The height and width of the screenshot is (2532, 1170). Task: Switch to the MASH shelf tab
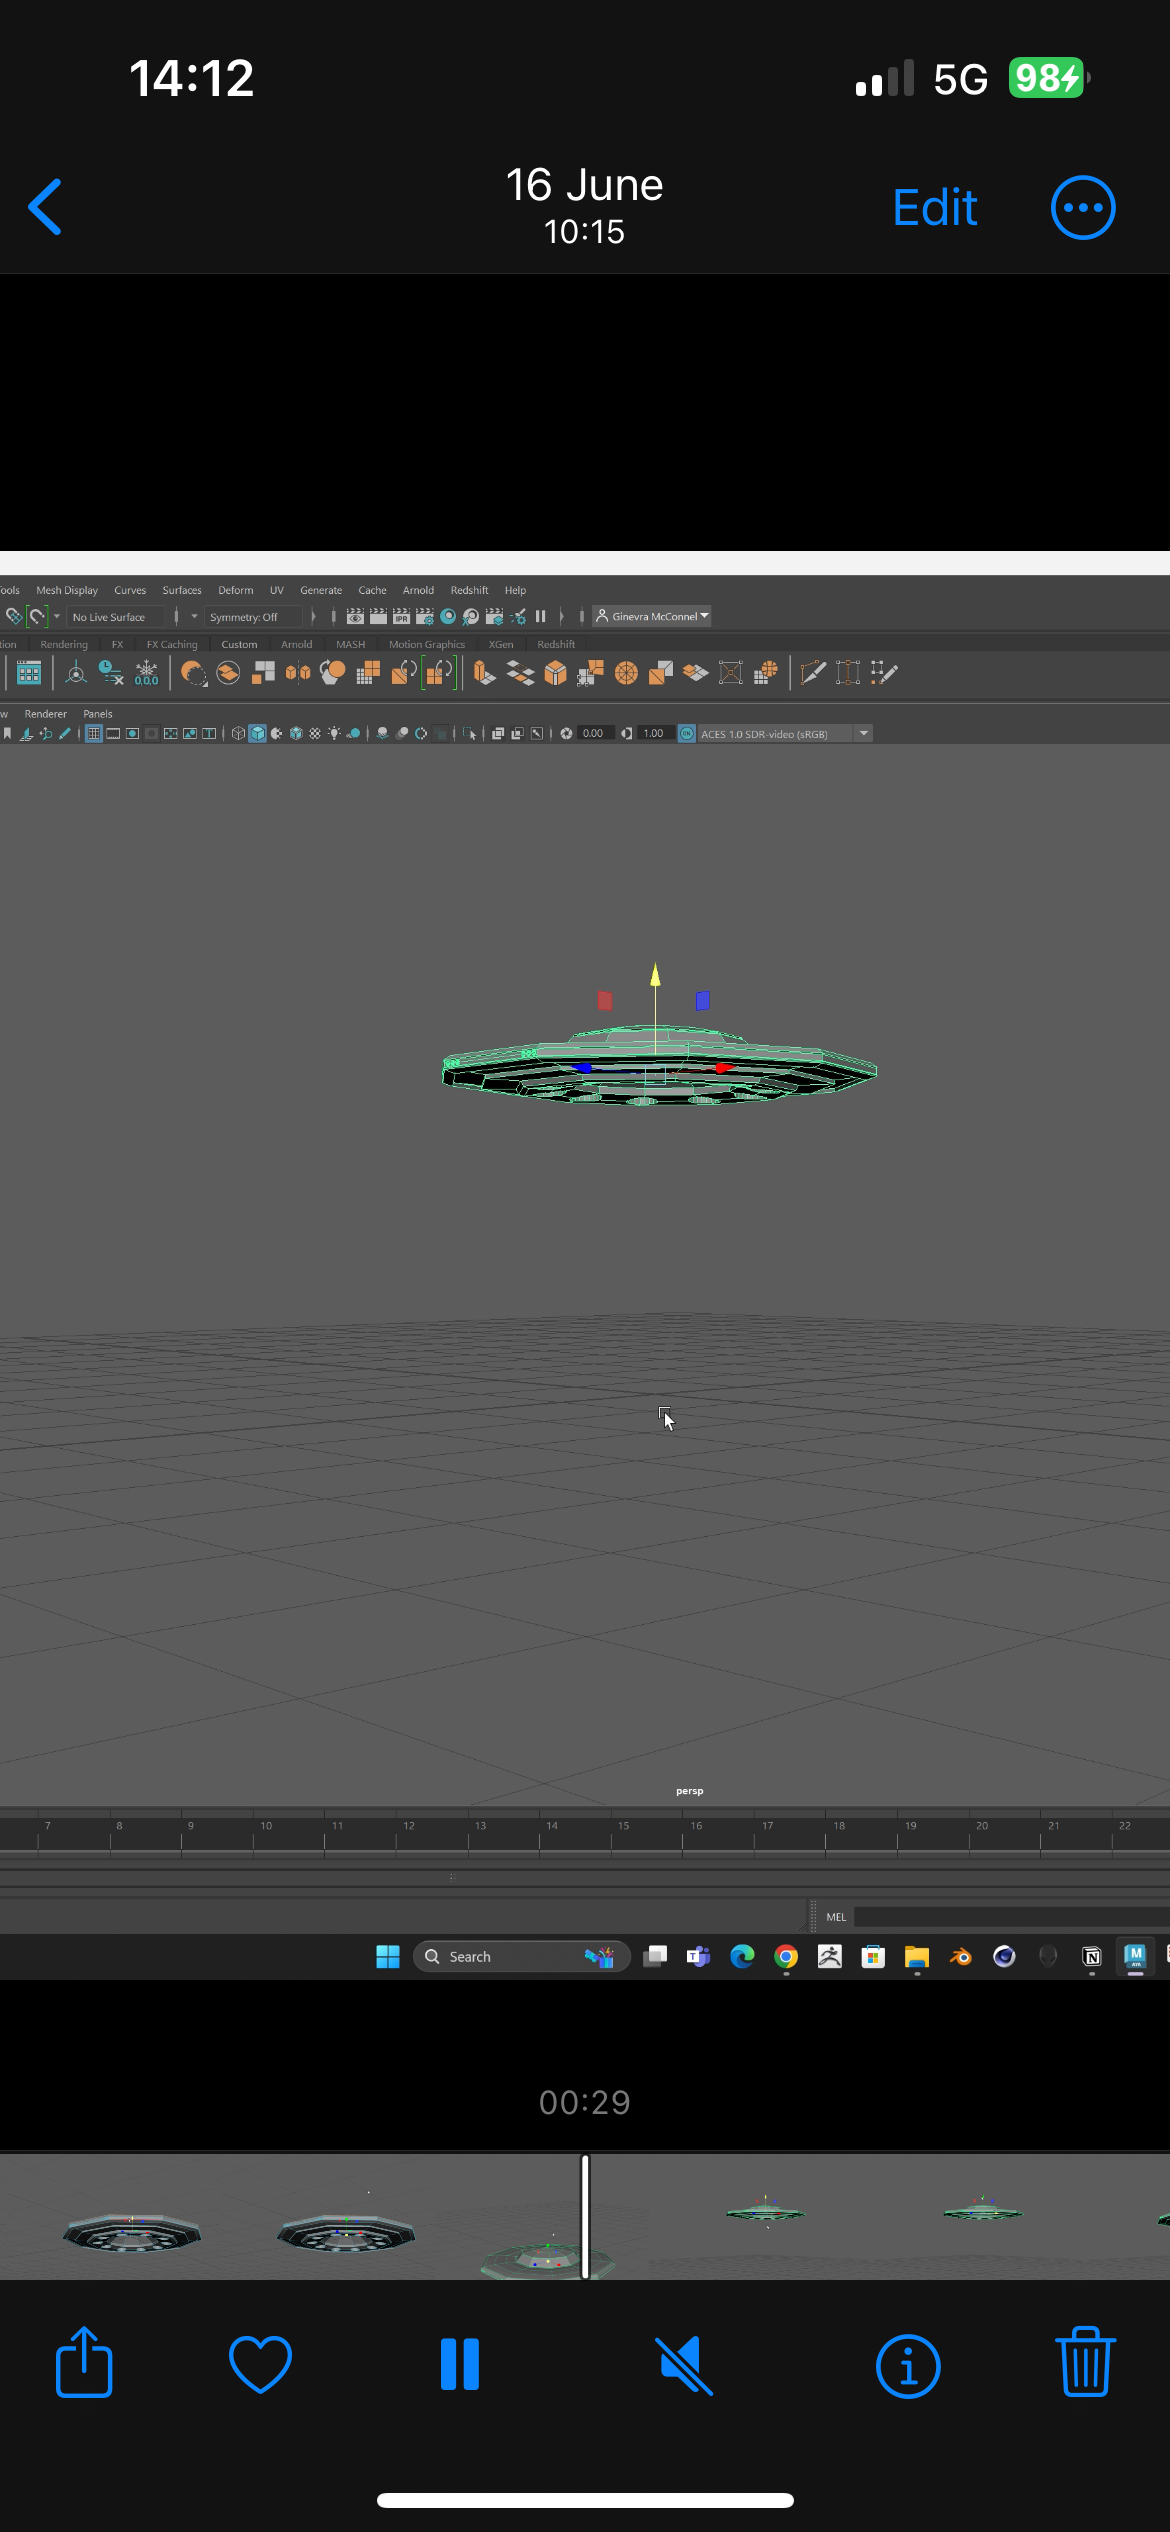tap(350, 644)
